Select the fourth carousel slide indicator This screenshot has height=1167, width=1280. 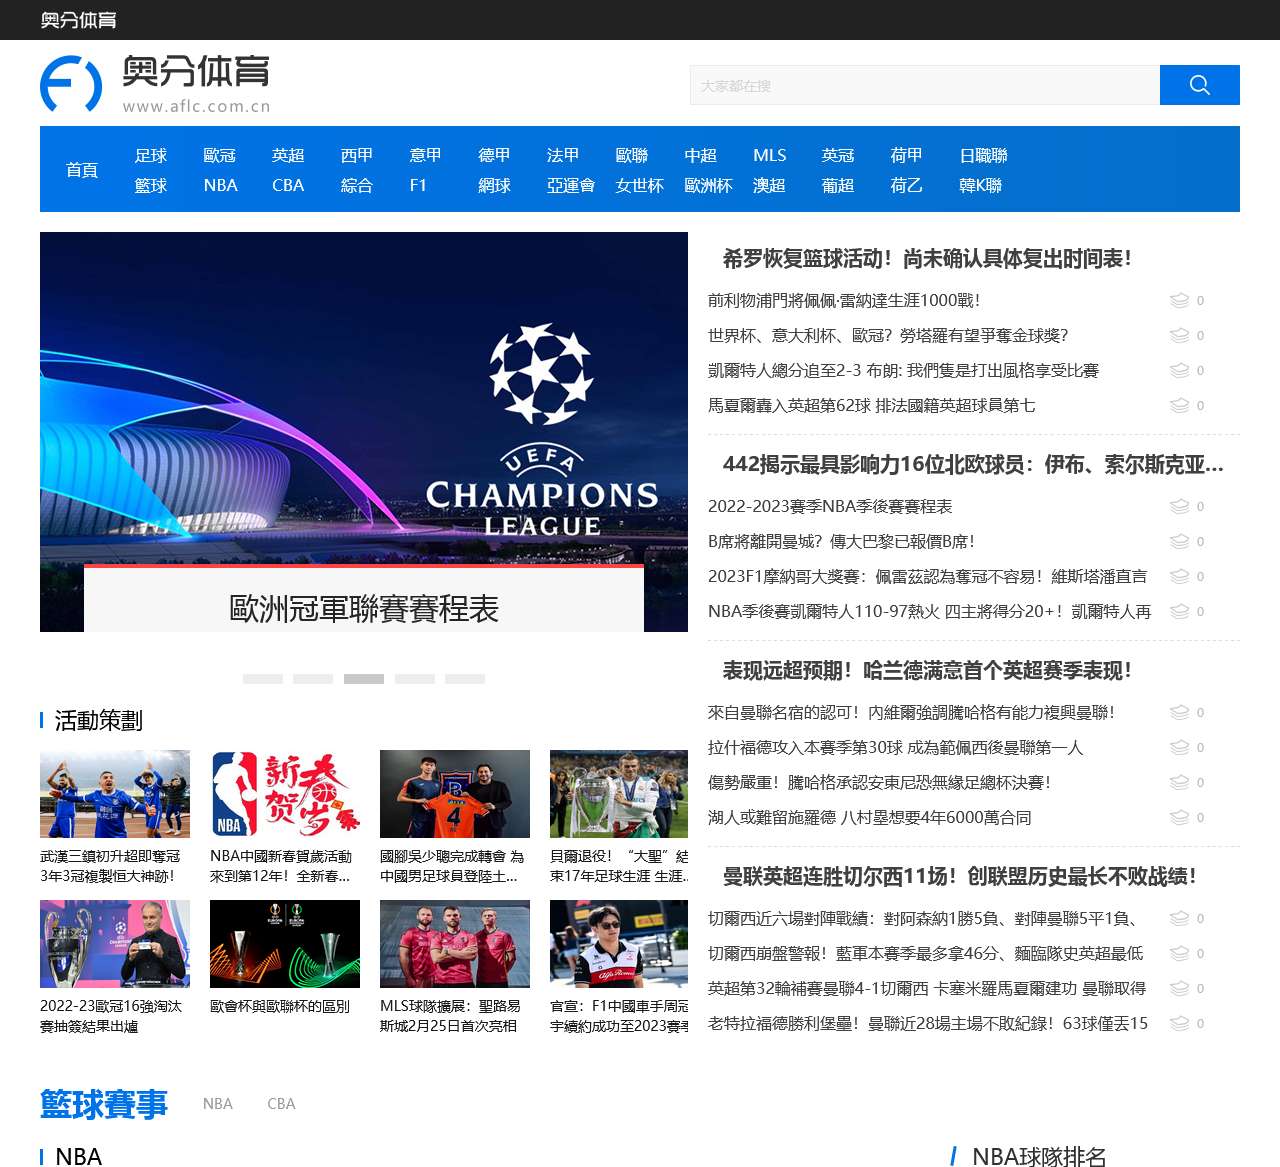(415, 679)
